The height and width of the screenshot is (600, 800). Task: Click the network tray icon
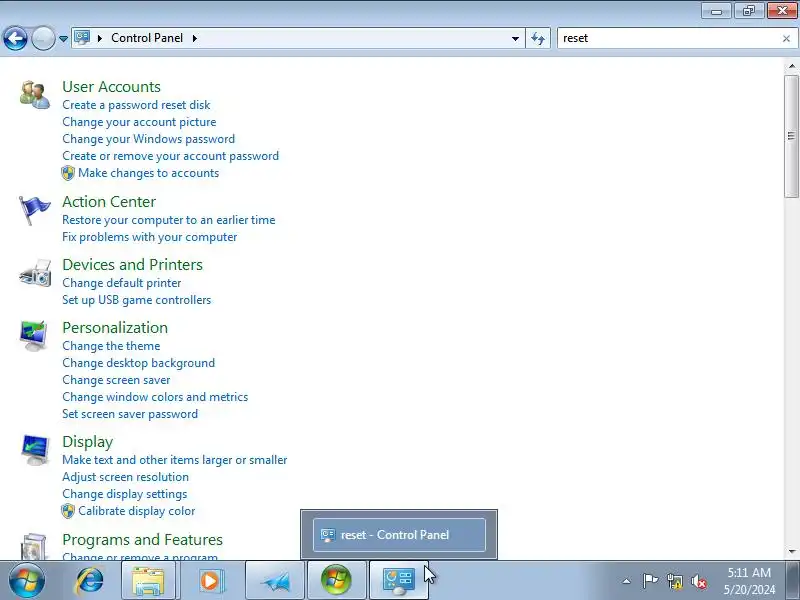(674, 581)
